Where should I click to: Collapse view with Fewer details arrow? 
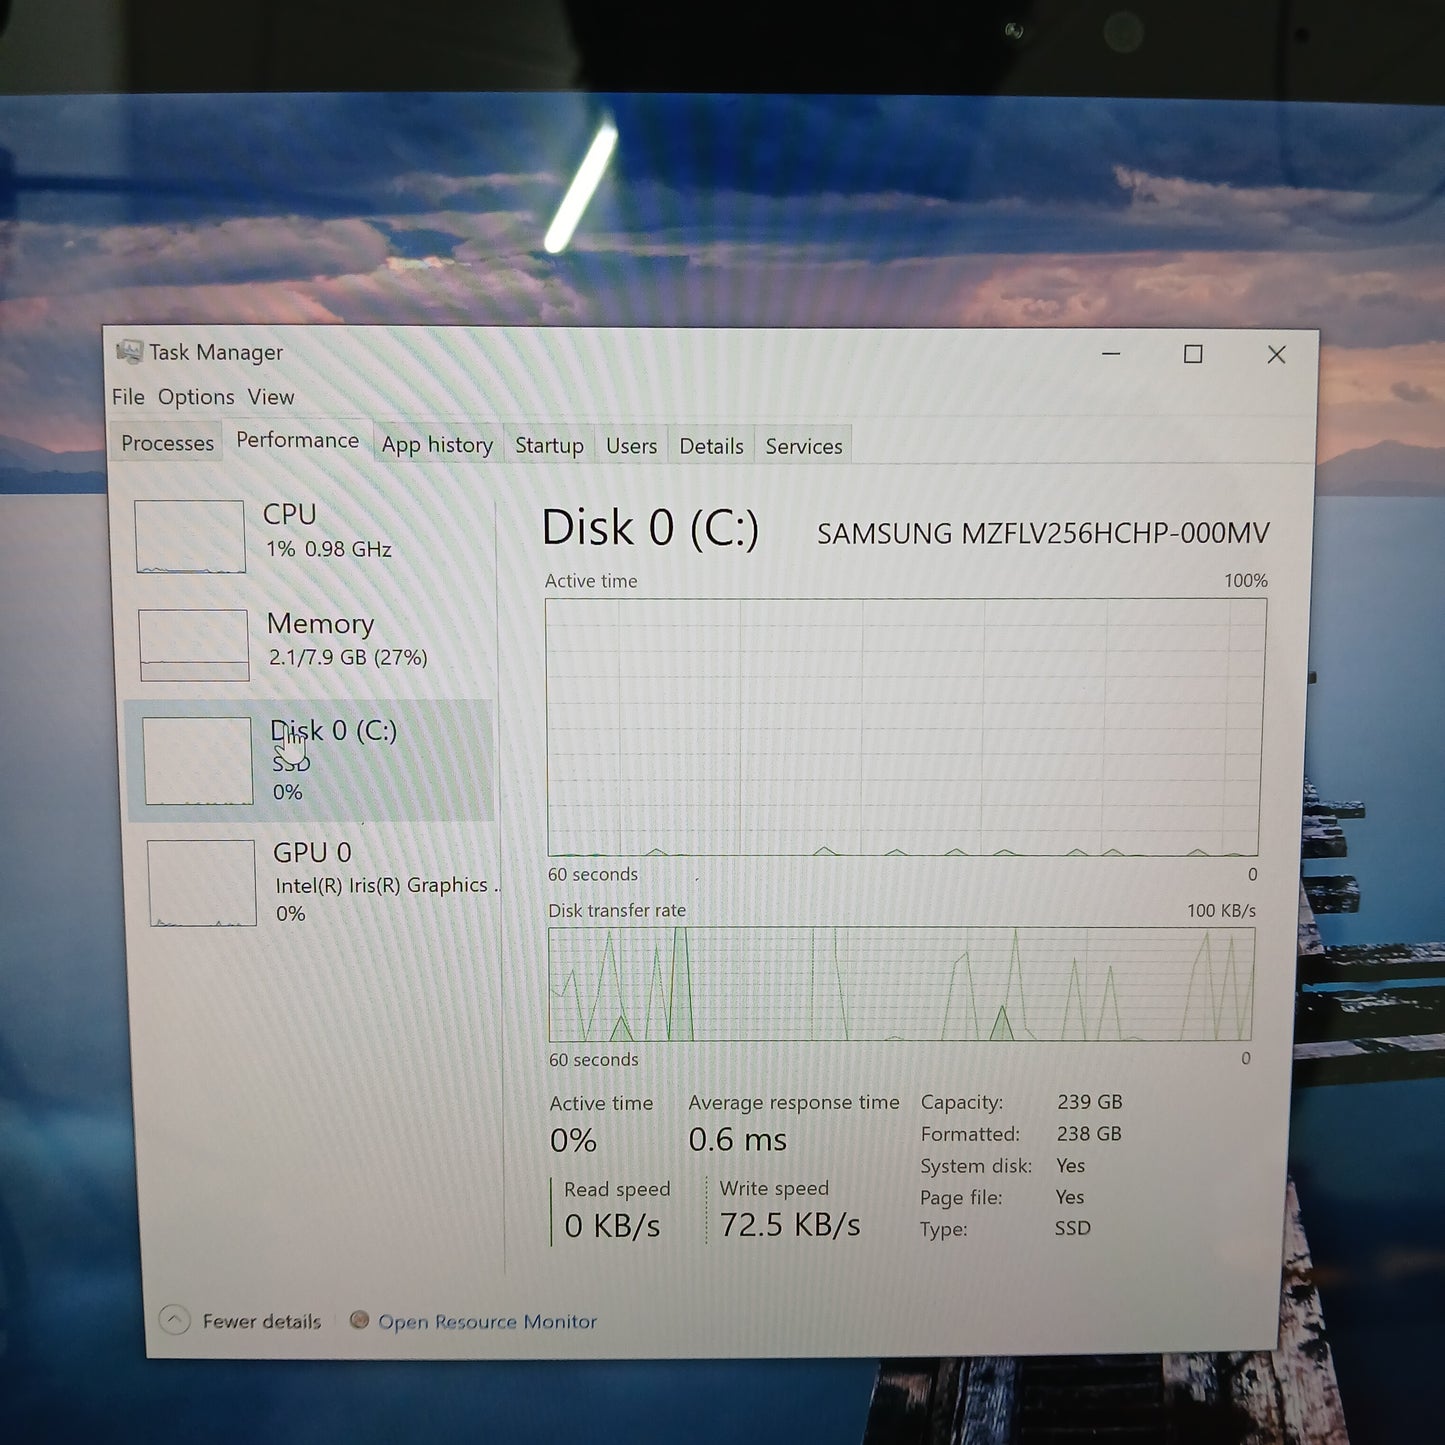tap(175, 1321)
